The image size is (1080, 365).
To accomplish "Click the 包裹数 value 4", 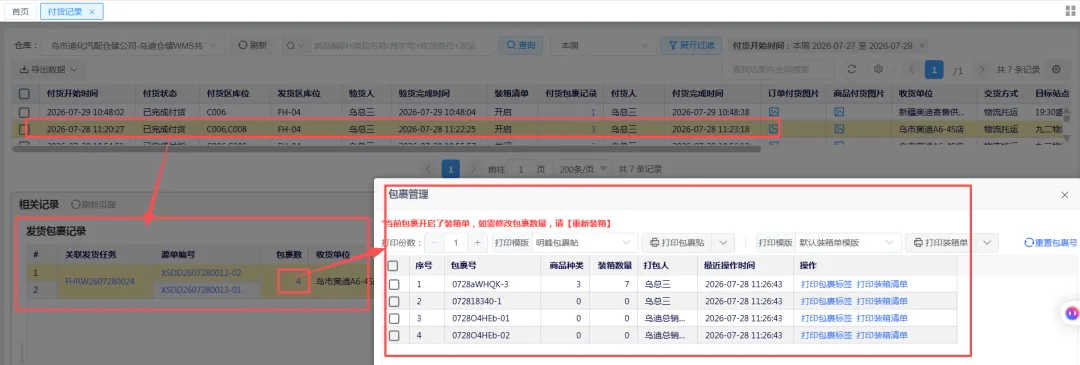I will [298, 281].
